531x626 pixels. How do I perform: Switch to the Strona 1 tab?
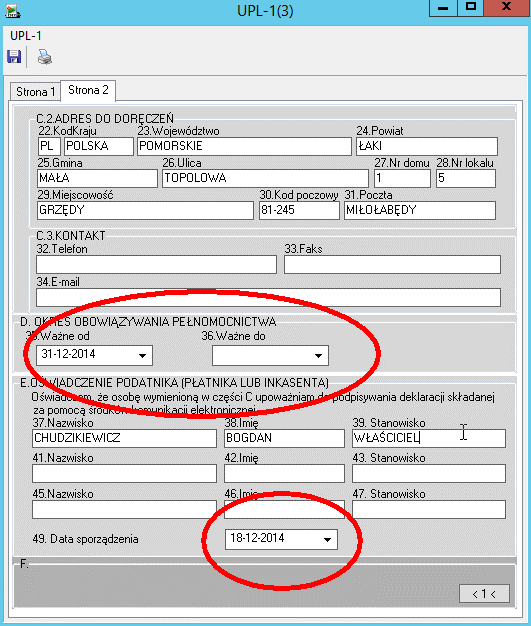[35, 92]
